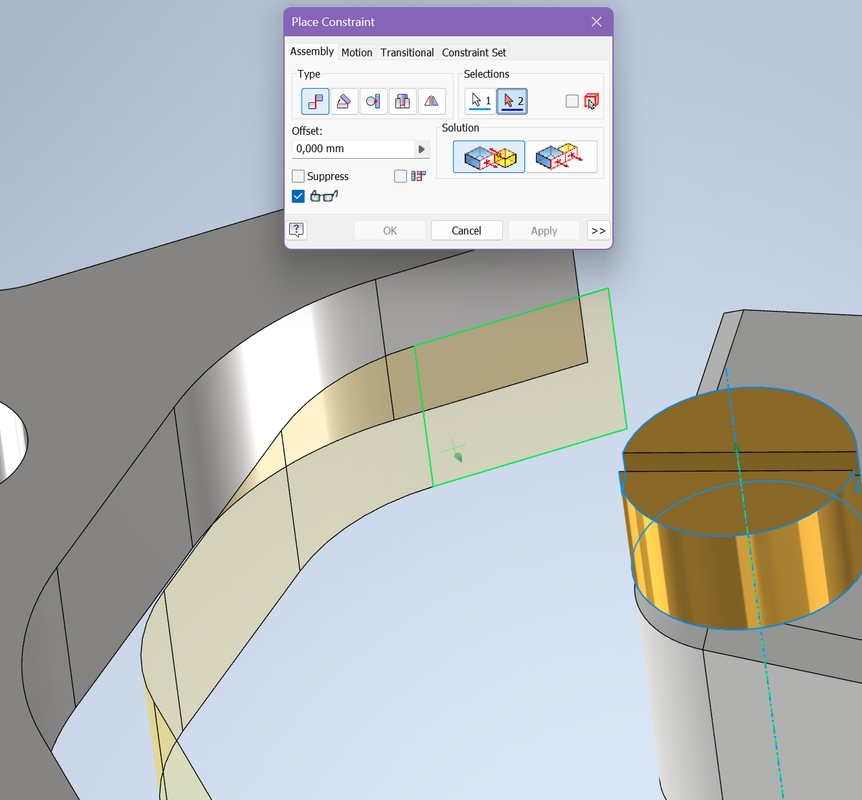The image size is (862, 800).
Task: Switch to the Motion tab
Action: tap(357, 52)
